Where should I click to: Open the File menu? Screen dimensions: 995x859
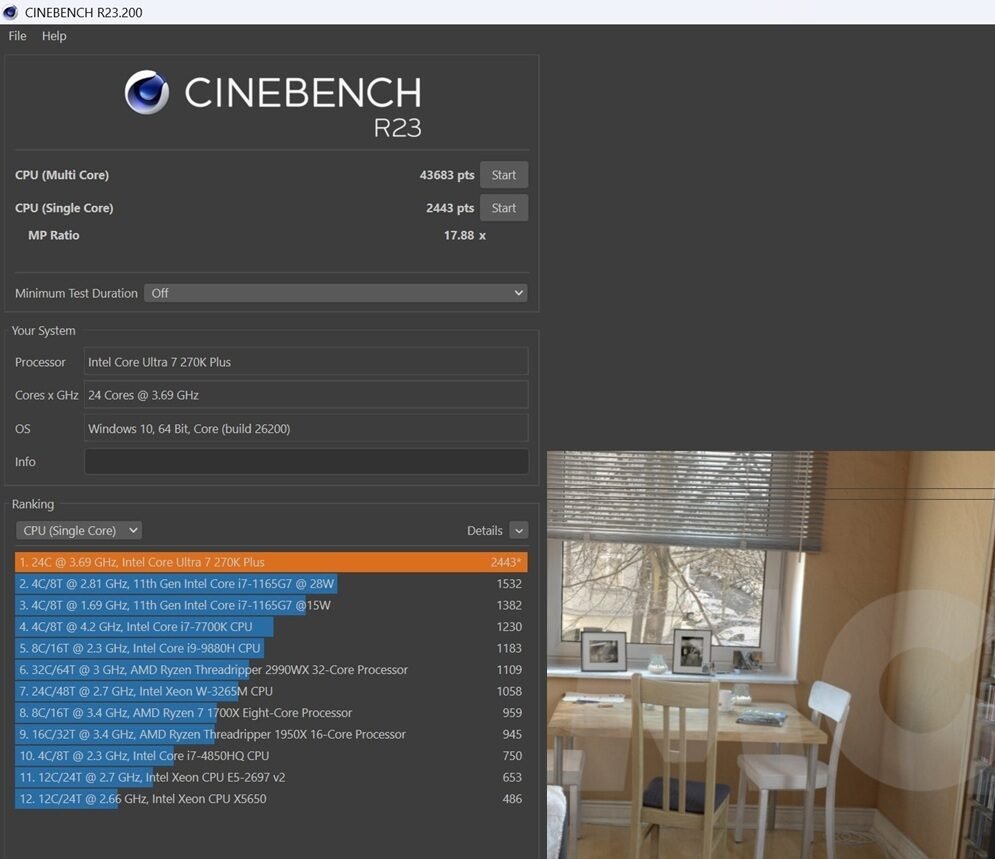[x=16, y=36]
